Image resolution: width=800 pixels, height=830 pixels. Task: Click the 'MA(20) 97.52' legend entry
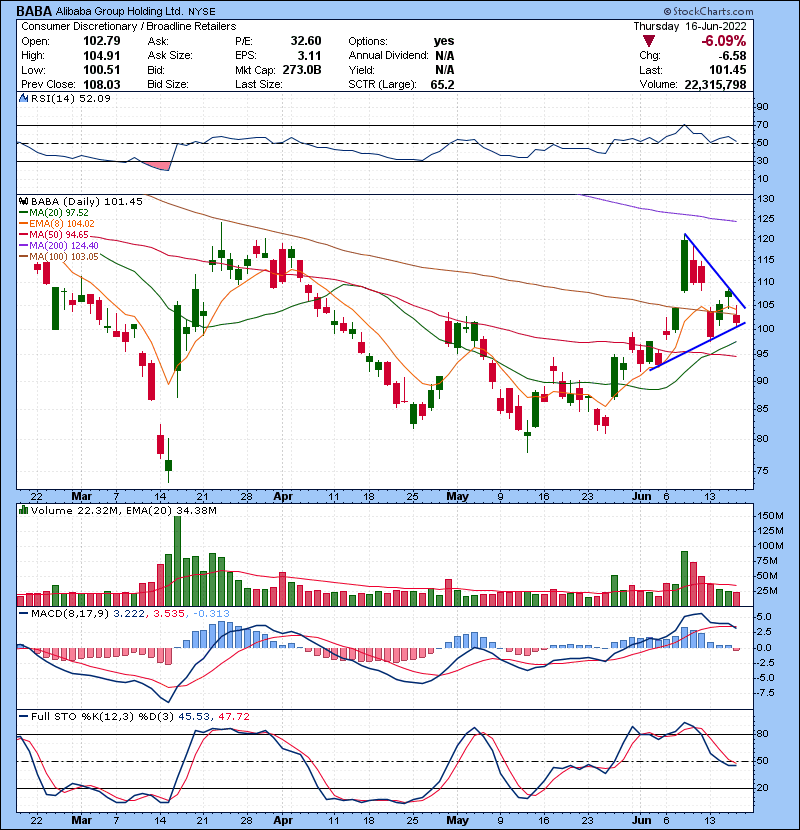coord(58,212)
